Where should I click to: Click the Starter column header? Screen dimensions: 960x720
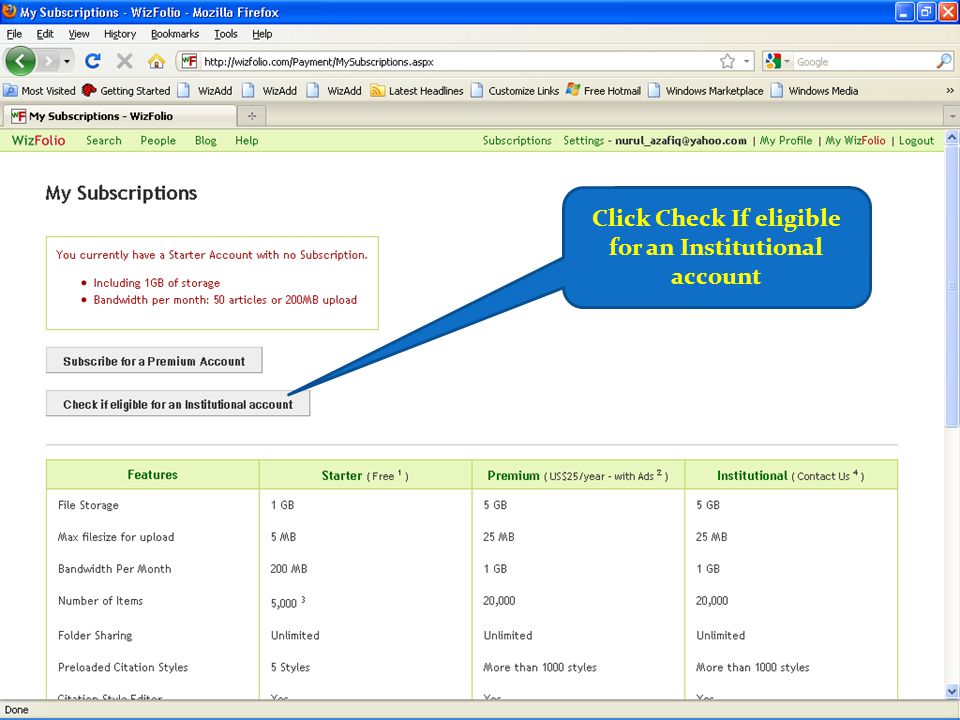coord(365,475)
